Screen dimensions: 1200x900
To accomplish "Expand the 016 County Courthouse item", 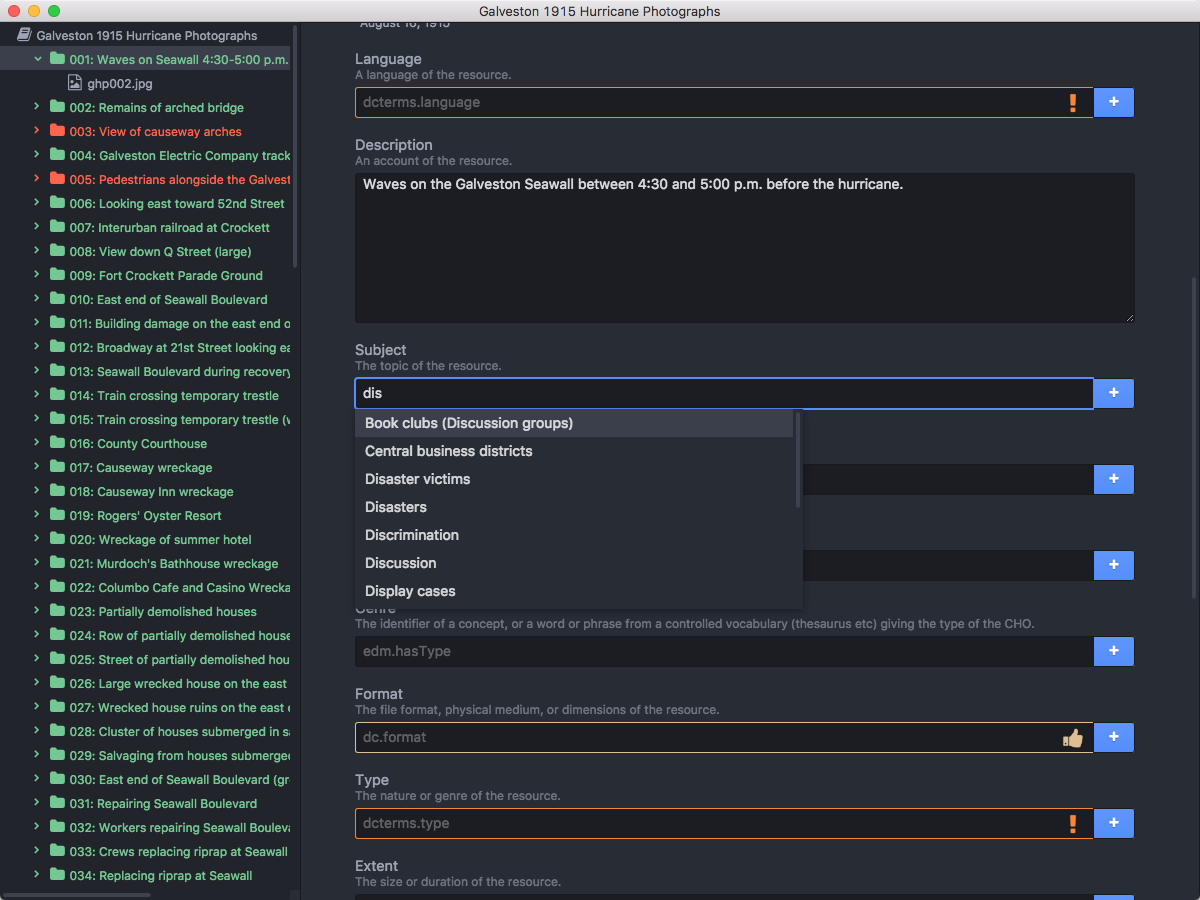I will click(x=37, y=443).
